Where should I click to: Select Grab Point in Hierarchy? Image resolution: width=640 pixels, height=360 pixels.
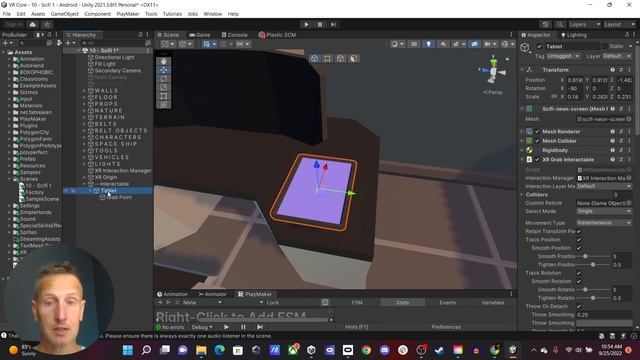coord(119,197)
